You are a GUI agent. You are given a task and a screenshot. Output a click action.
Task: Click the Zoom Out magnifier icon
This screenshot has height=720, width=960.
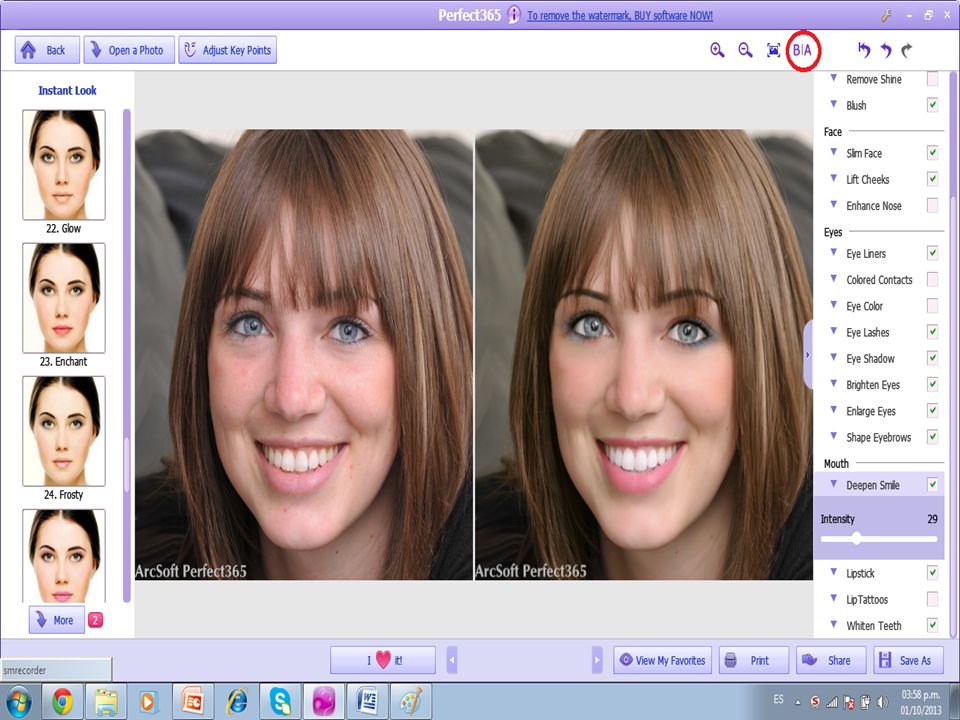(x=745, y=50)
